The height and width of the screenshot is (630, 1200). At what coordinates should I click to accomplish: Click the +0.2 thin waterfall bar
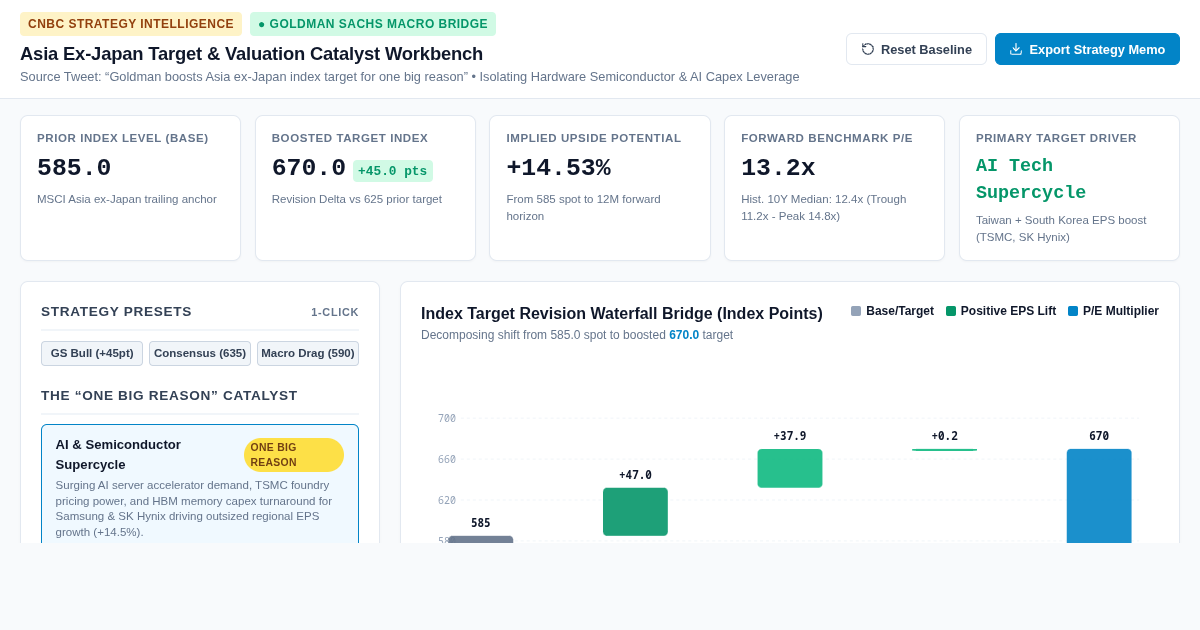944,450
